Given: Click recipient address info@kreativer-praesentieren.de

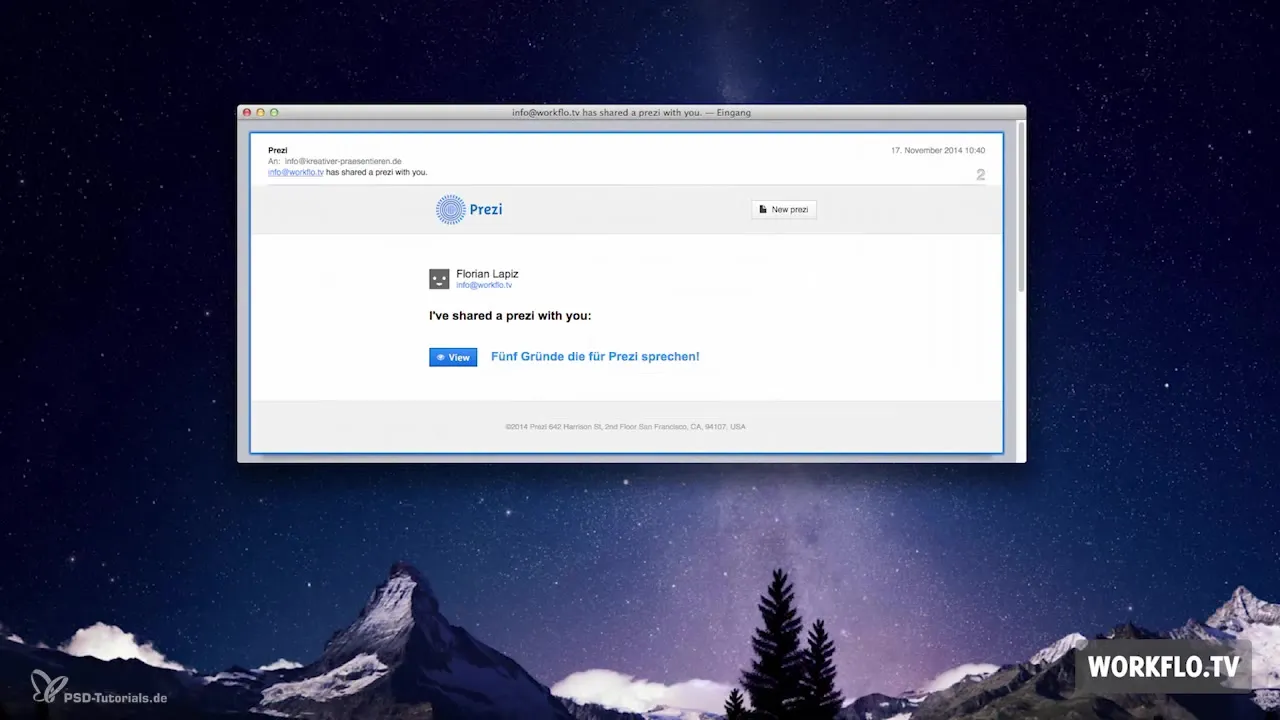Looking at the screenshot, I should pyautogui.click(x=343, y=161).
